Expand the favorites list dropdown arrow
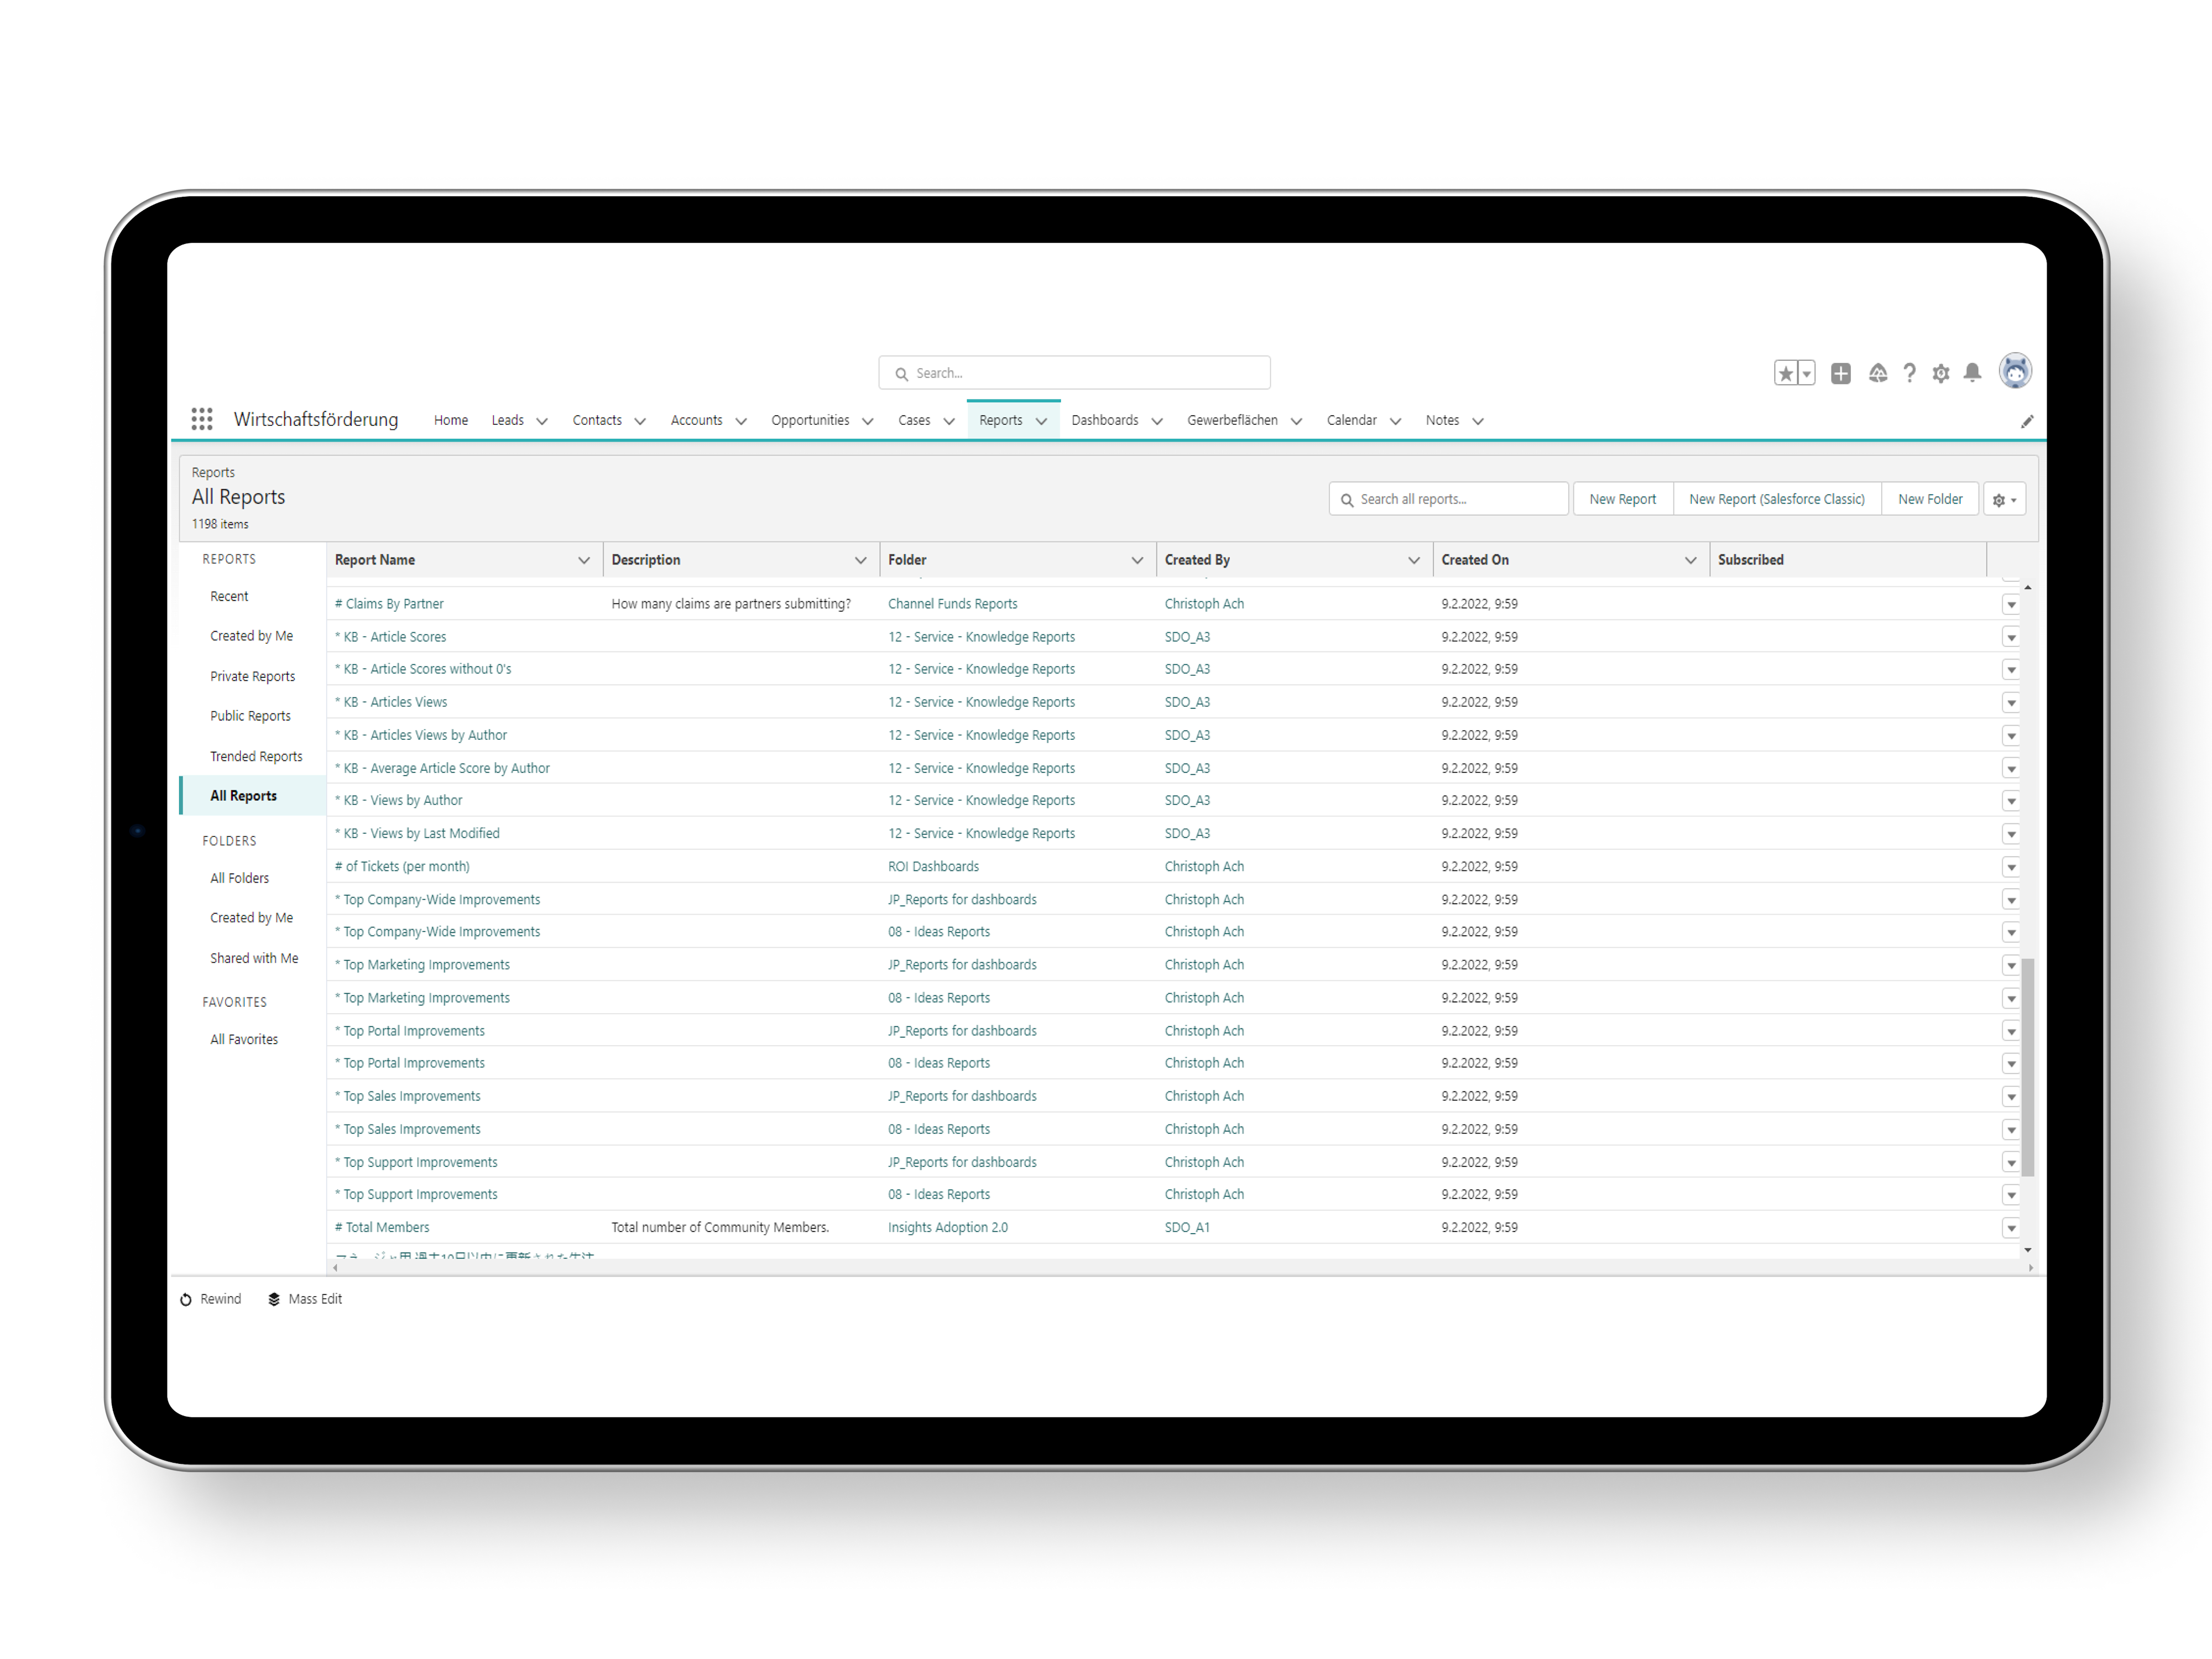 coord(1806,374)
